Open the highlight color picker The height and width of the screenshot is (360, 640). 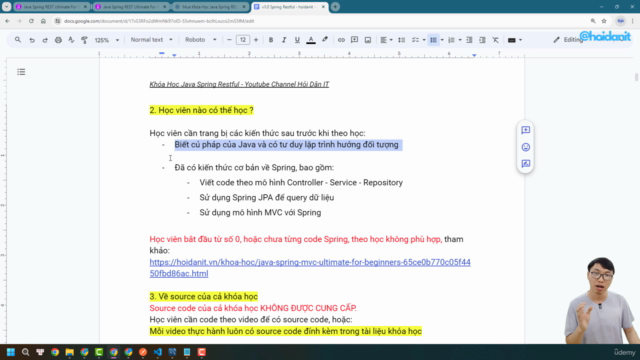325,40
